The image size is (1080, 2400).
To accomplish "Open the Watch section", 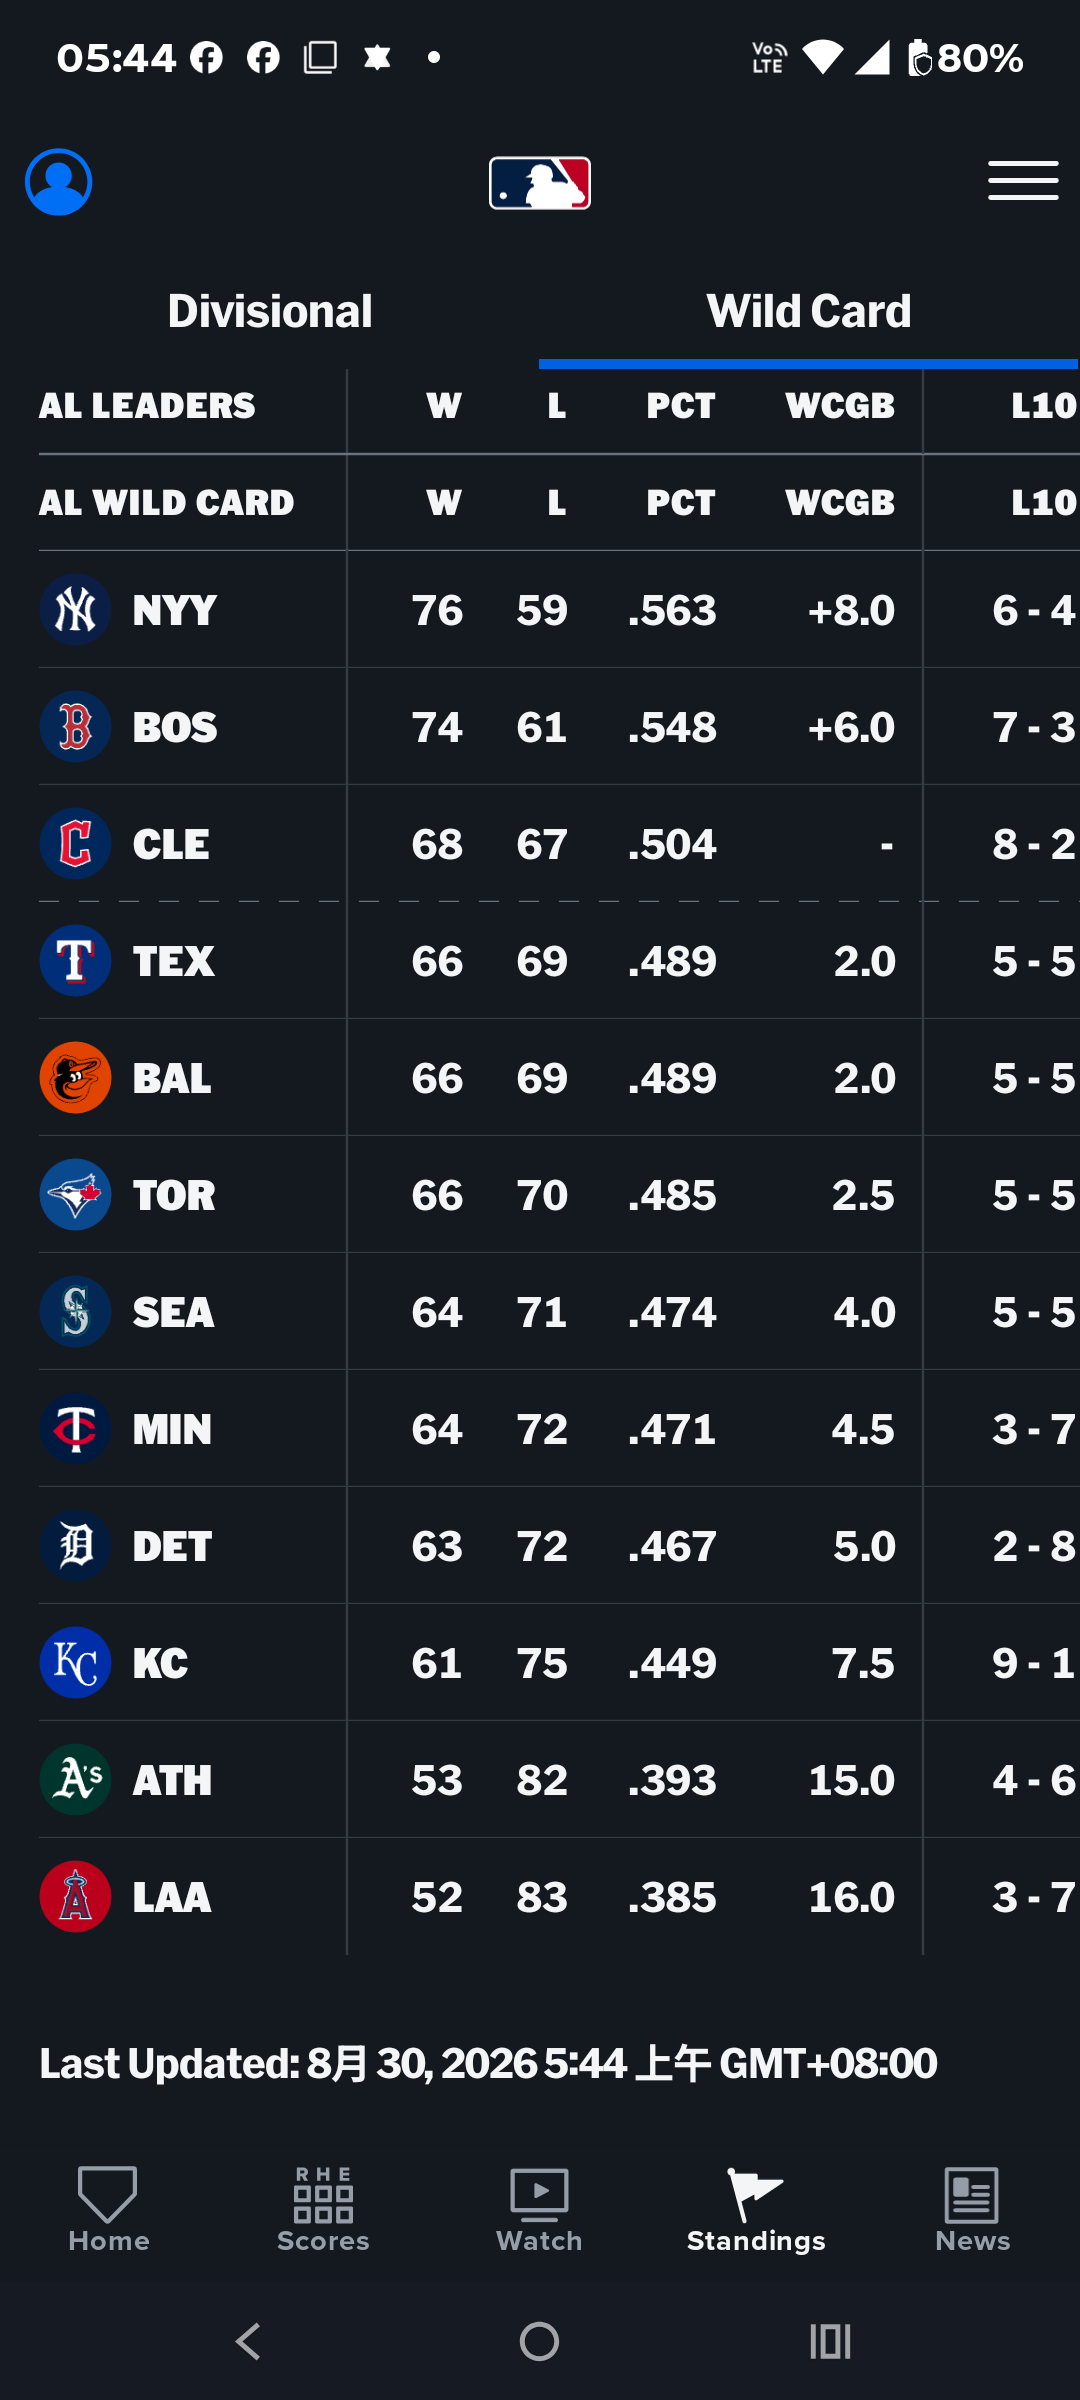I will click(x=539, y=2210).
